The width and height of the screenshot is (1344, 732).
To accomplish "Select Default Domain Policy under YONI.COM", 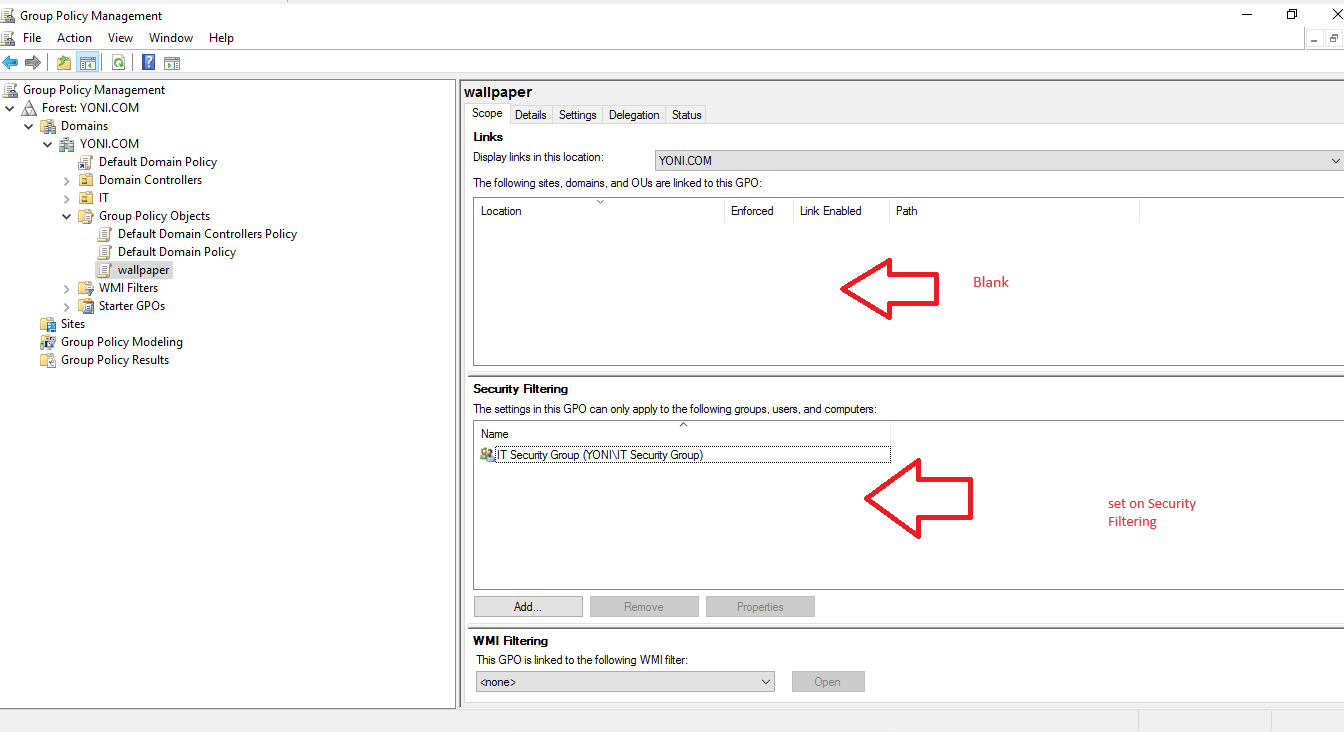I will 158,162.
